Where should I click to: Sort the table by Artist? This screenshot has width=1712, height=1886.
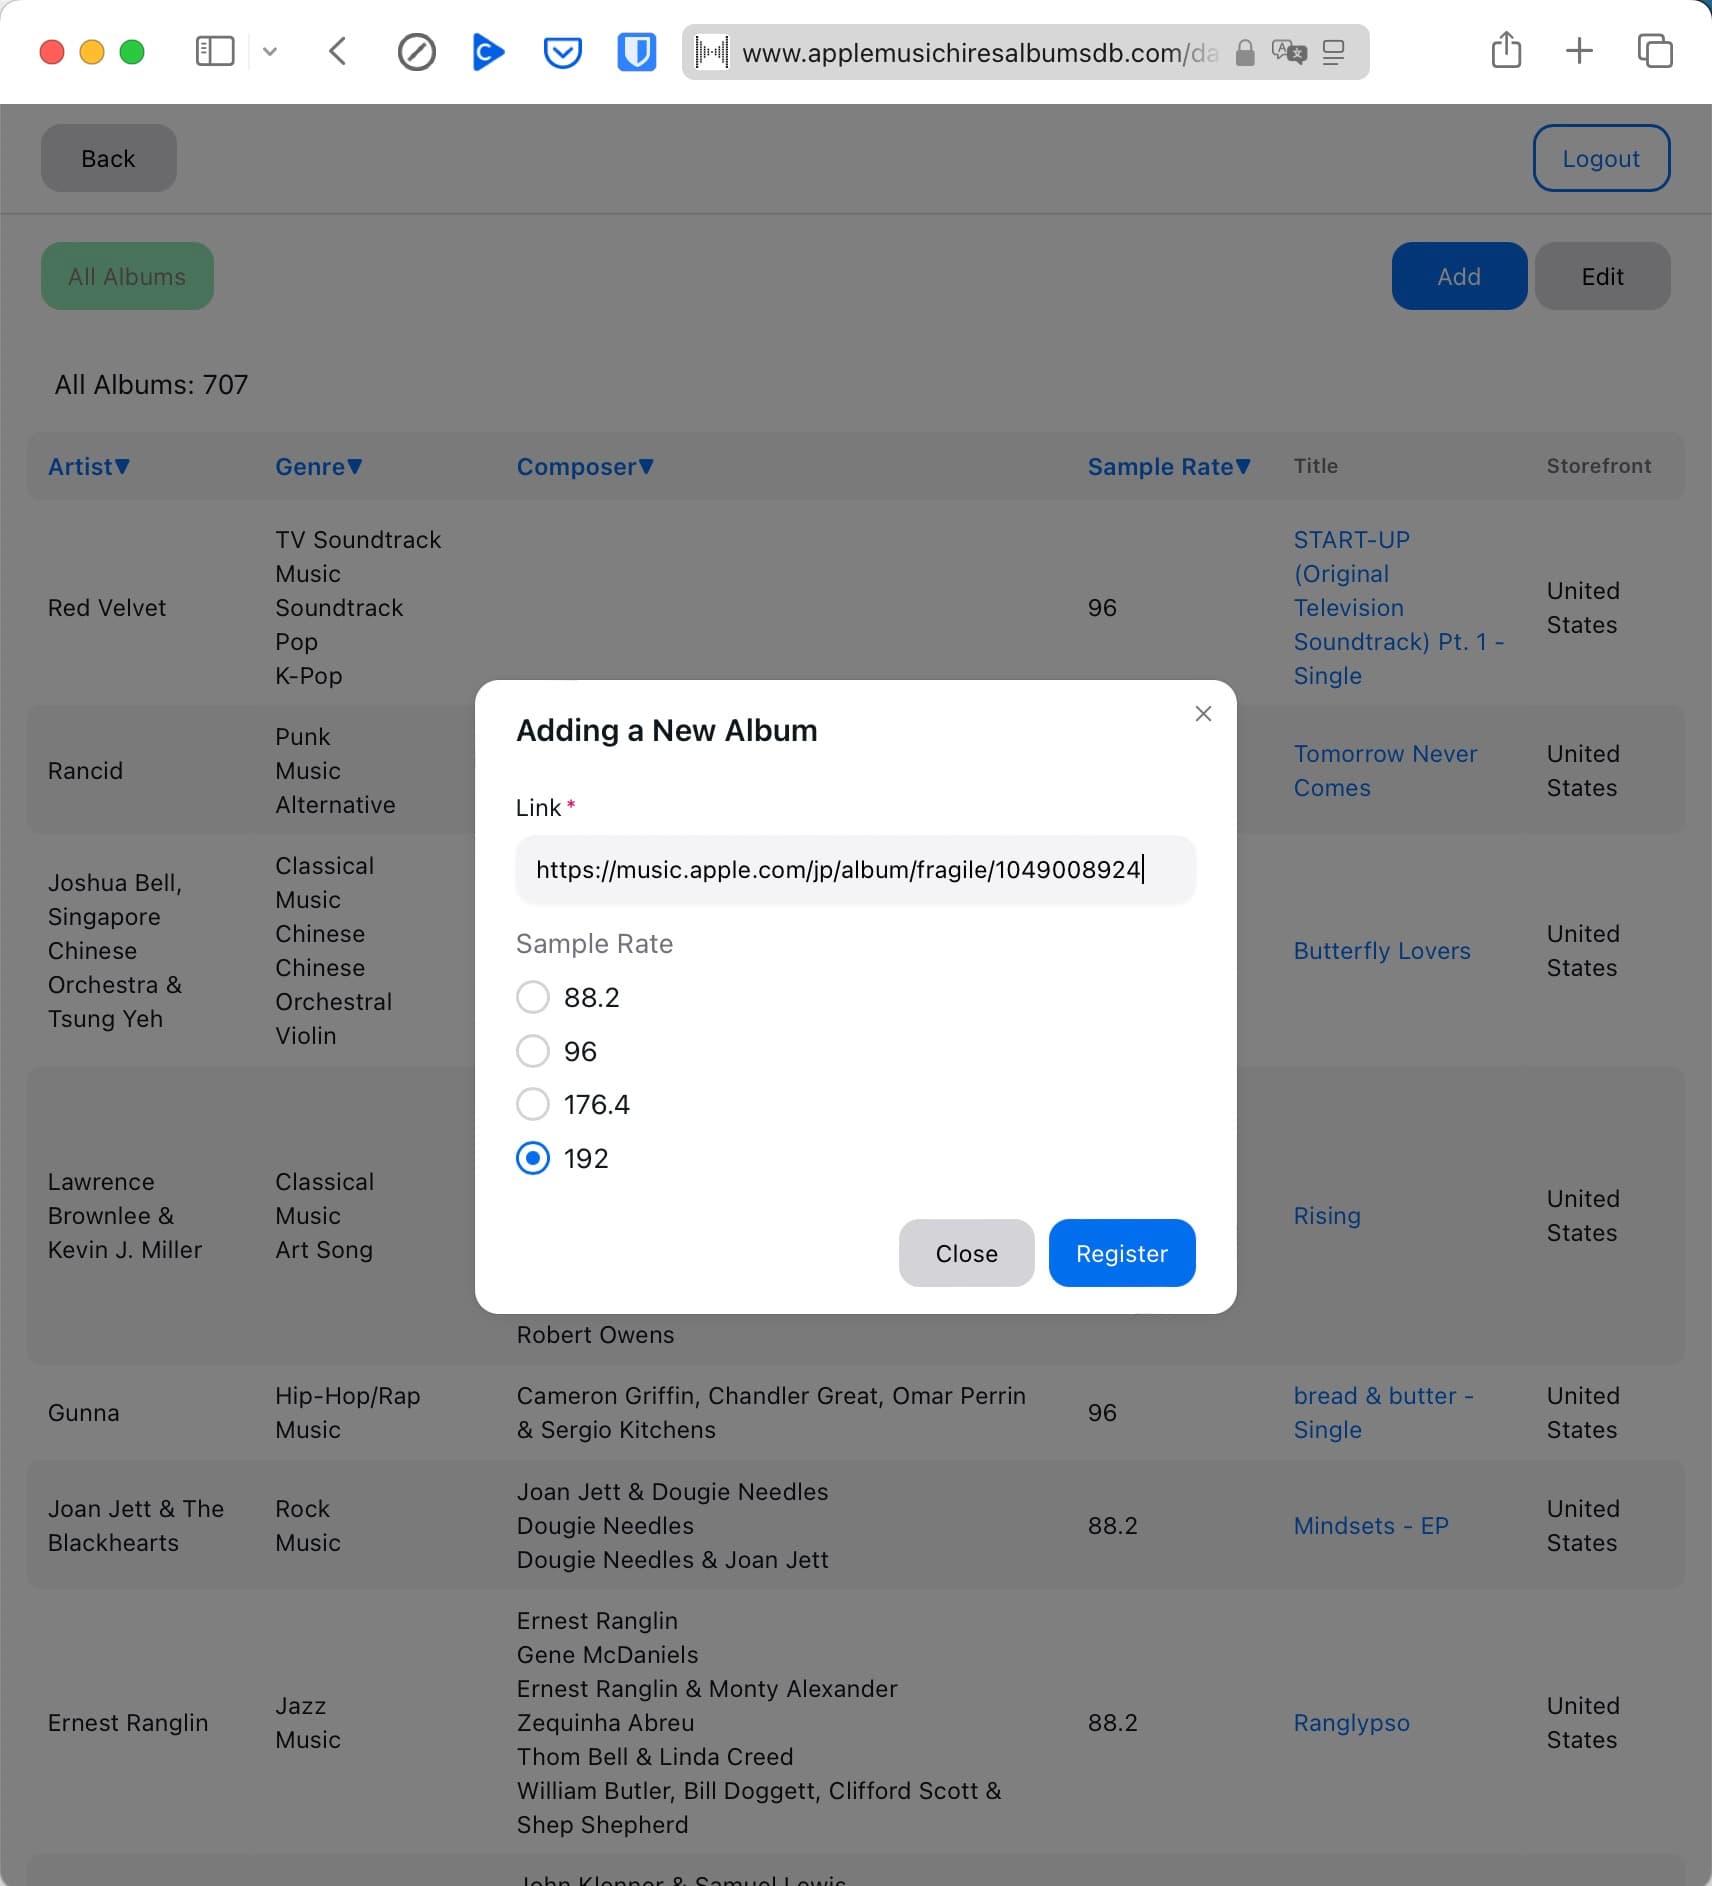tap(88, 466)
